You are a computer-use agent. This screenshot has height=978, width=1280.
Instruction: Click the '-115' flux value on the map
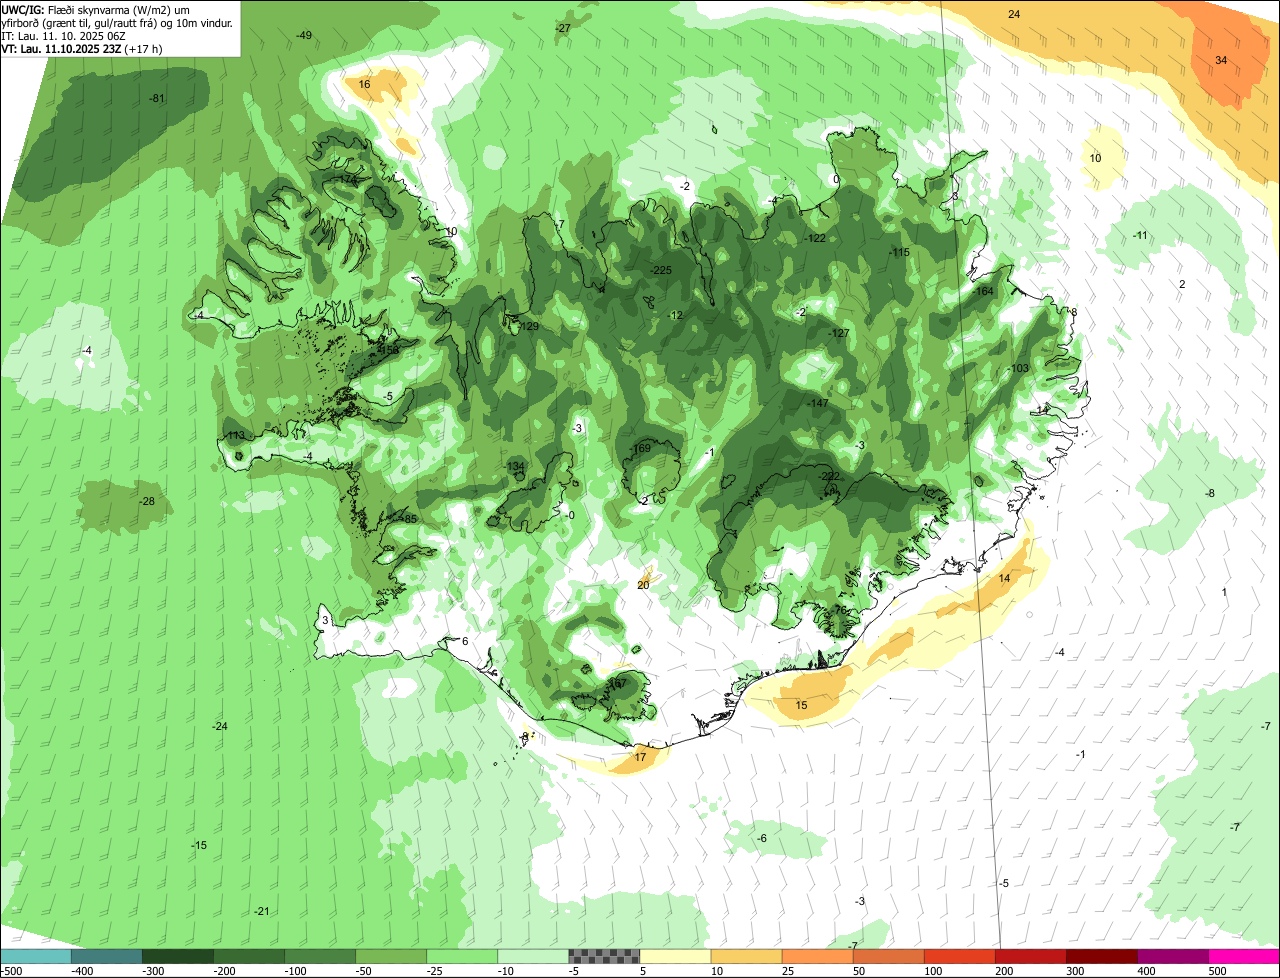[x=899, y=252]
